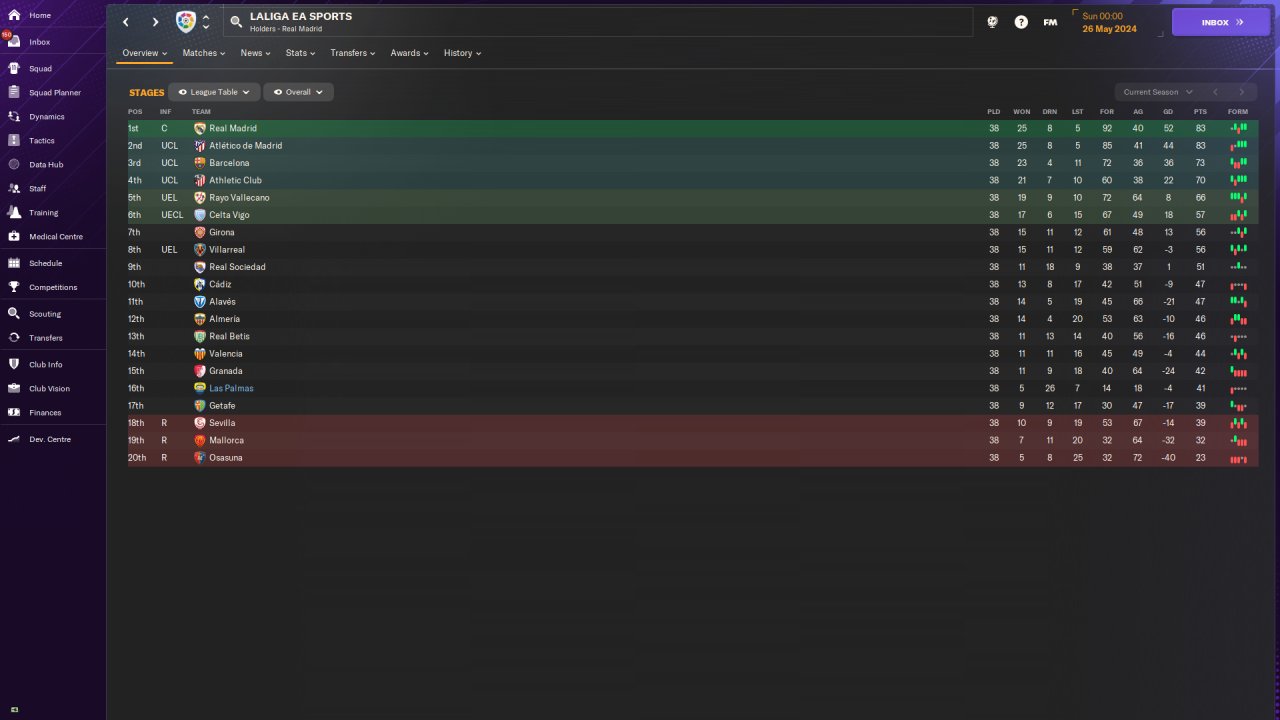Click Girona's form indicator
1280x720 pixels.
[x=1239, y=233]
